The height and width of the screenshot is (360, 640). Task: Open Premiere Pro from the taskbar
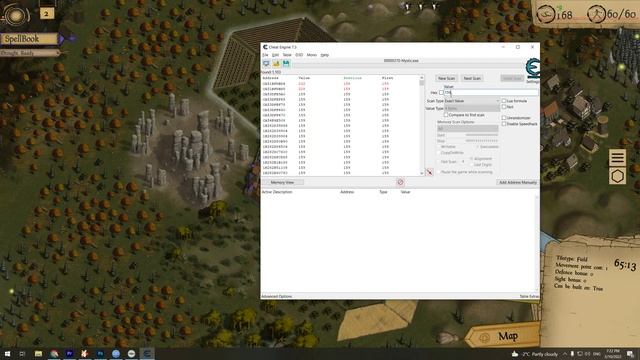click(x=69, y=354)
